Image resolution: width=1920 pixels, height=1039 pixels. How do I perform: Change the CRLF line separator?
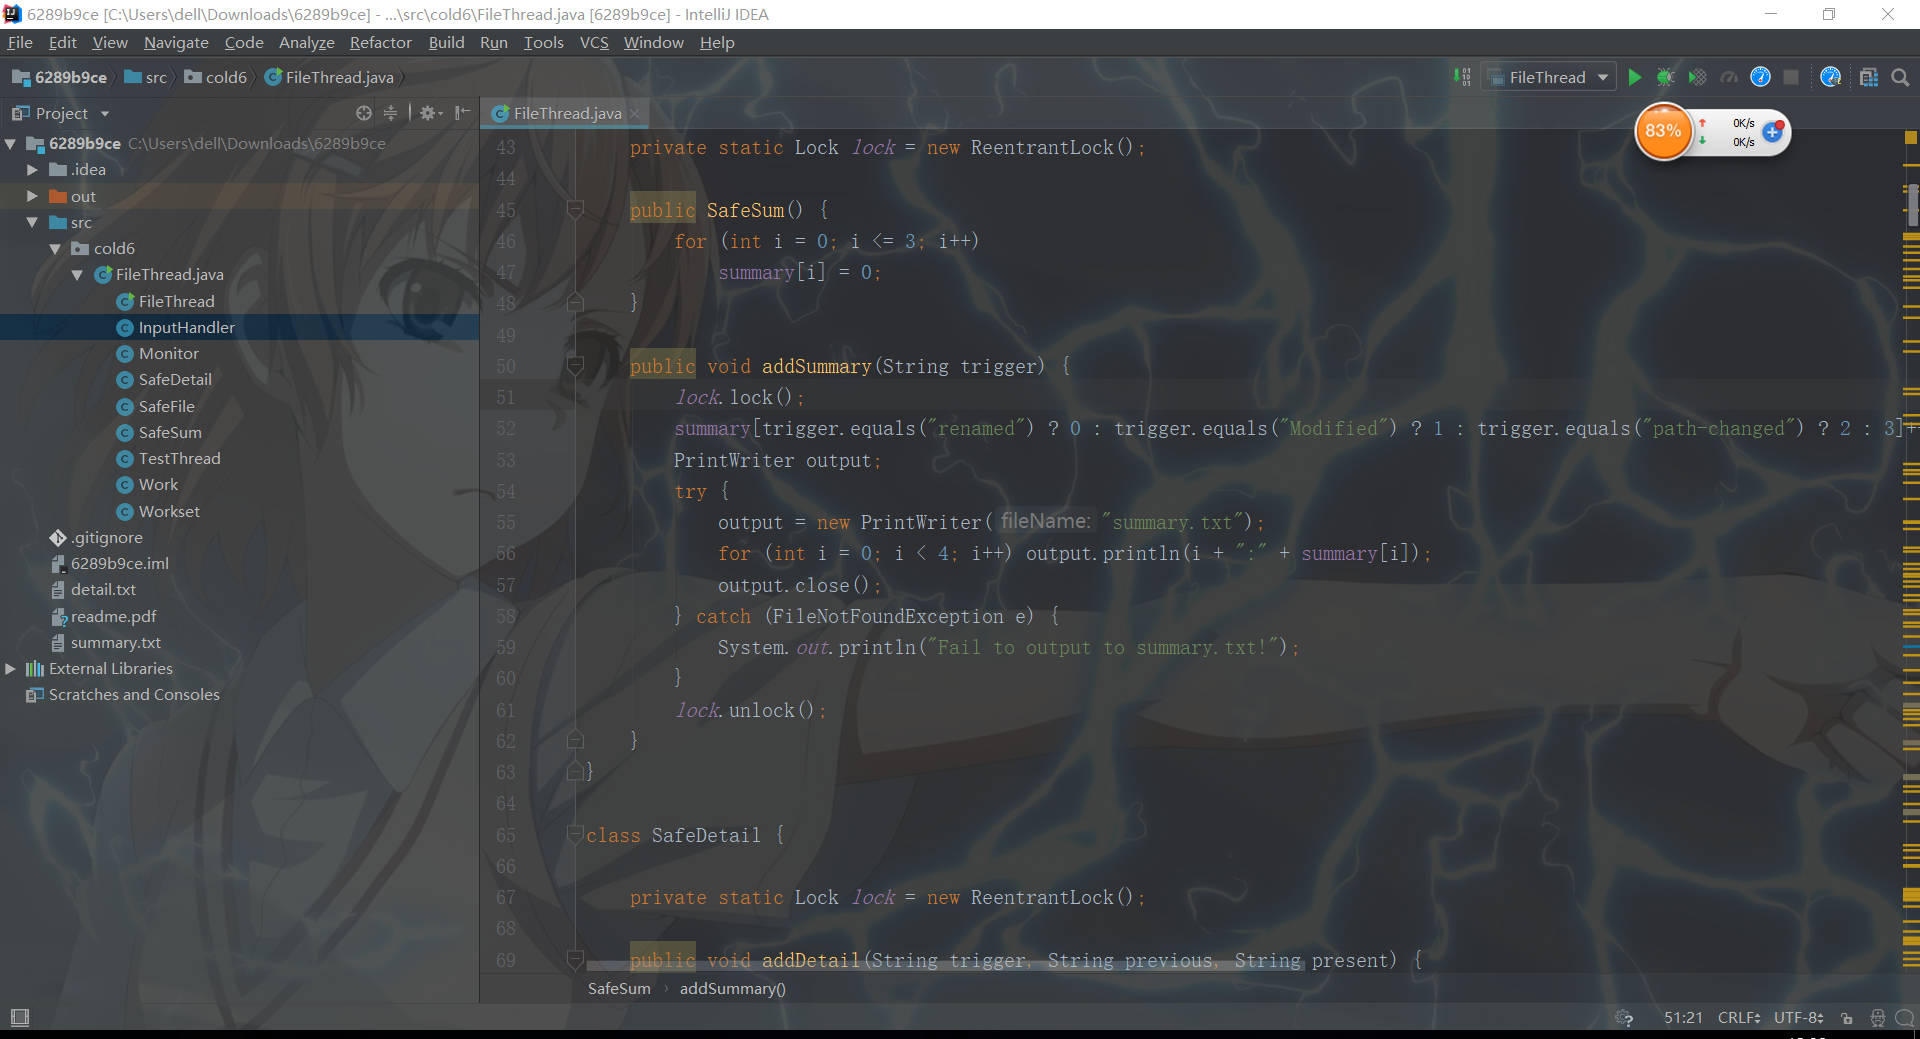pyautogui.click(x=1739, y=1017)
